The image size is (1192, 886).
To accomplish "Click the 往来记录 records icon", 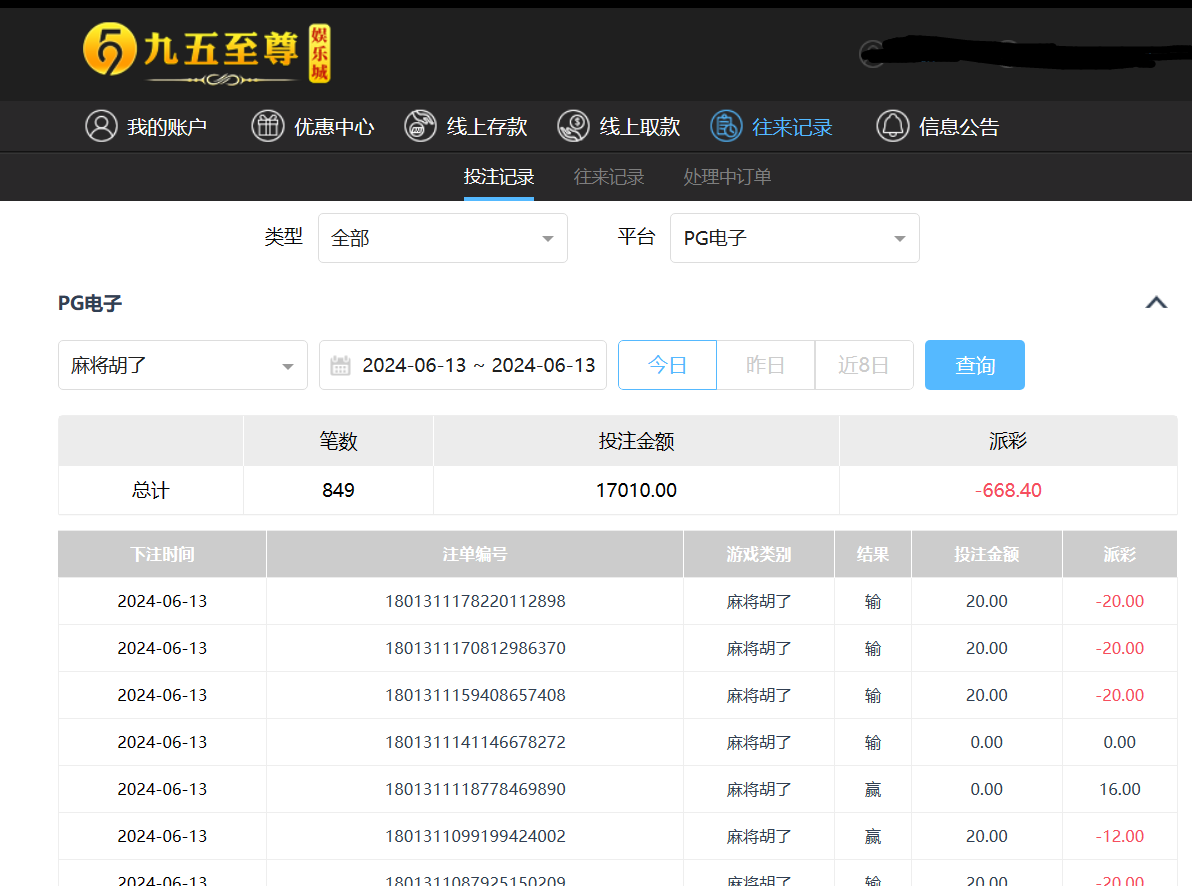I will [726, 126].
